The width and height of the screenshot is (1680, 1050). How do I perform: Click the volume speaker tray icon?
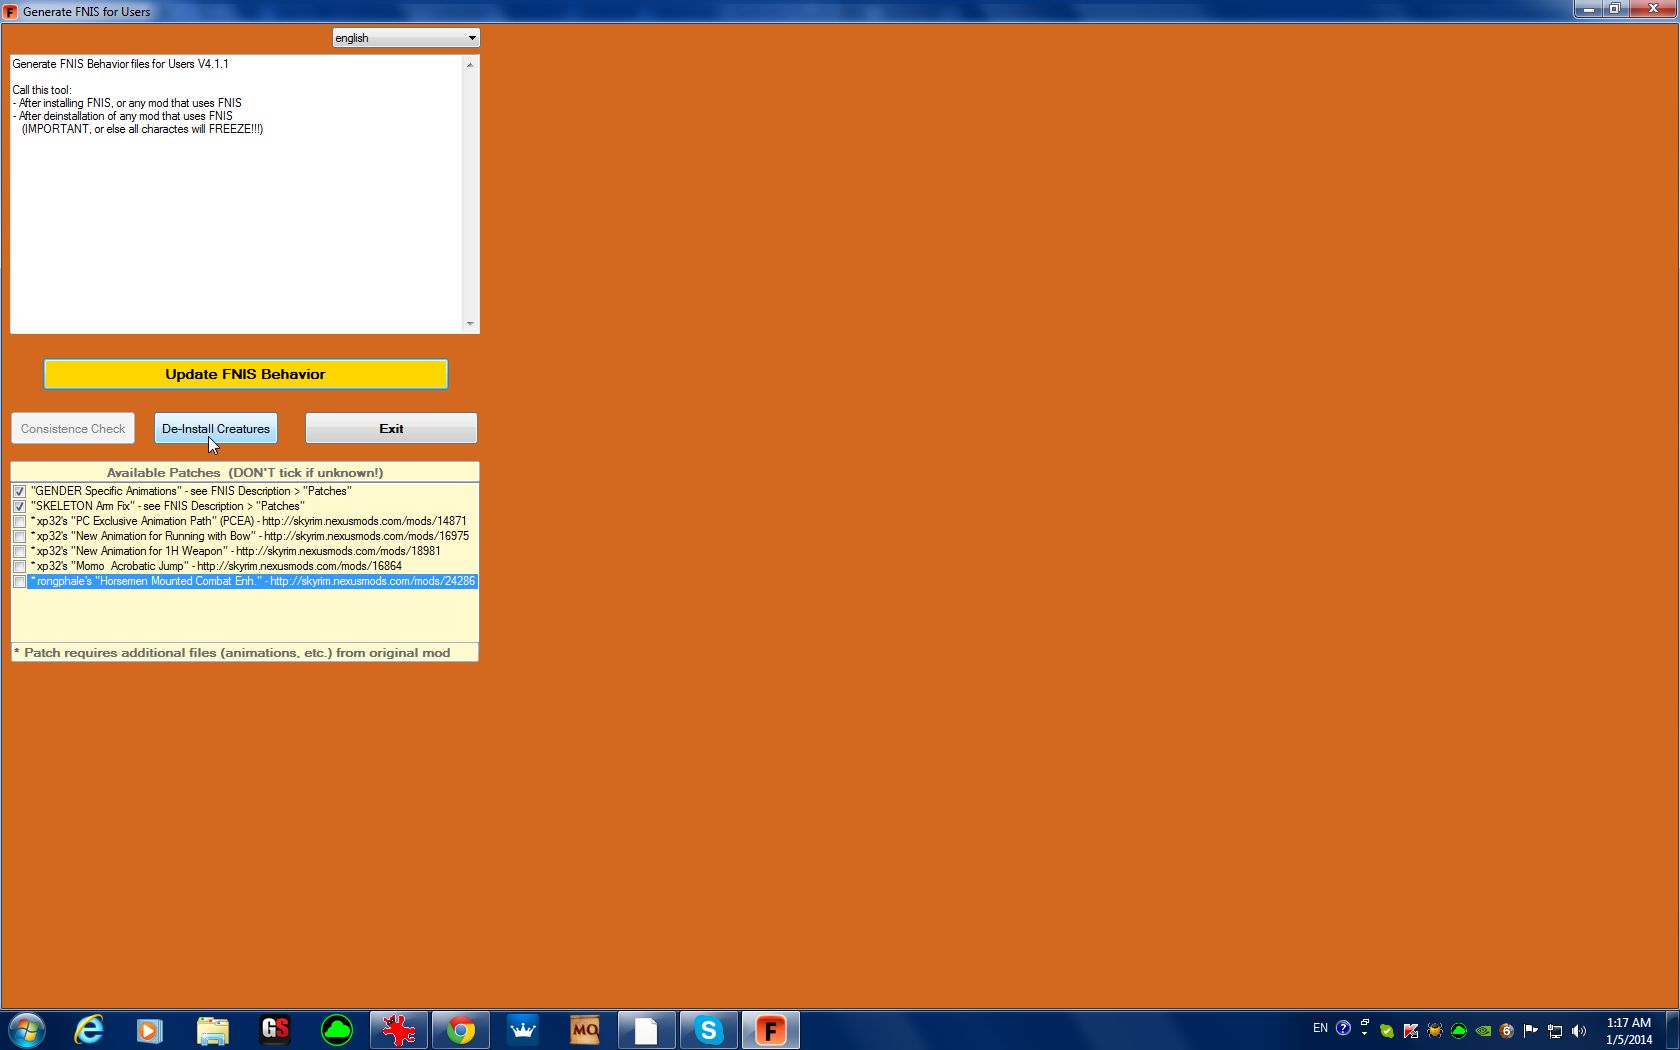(1579, 1030)
